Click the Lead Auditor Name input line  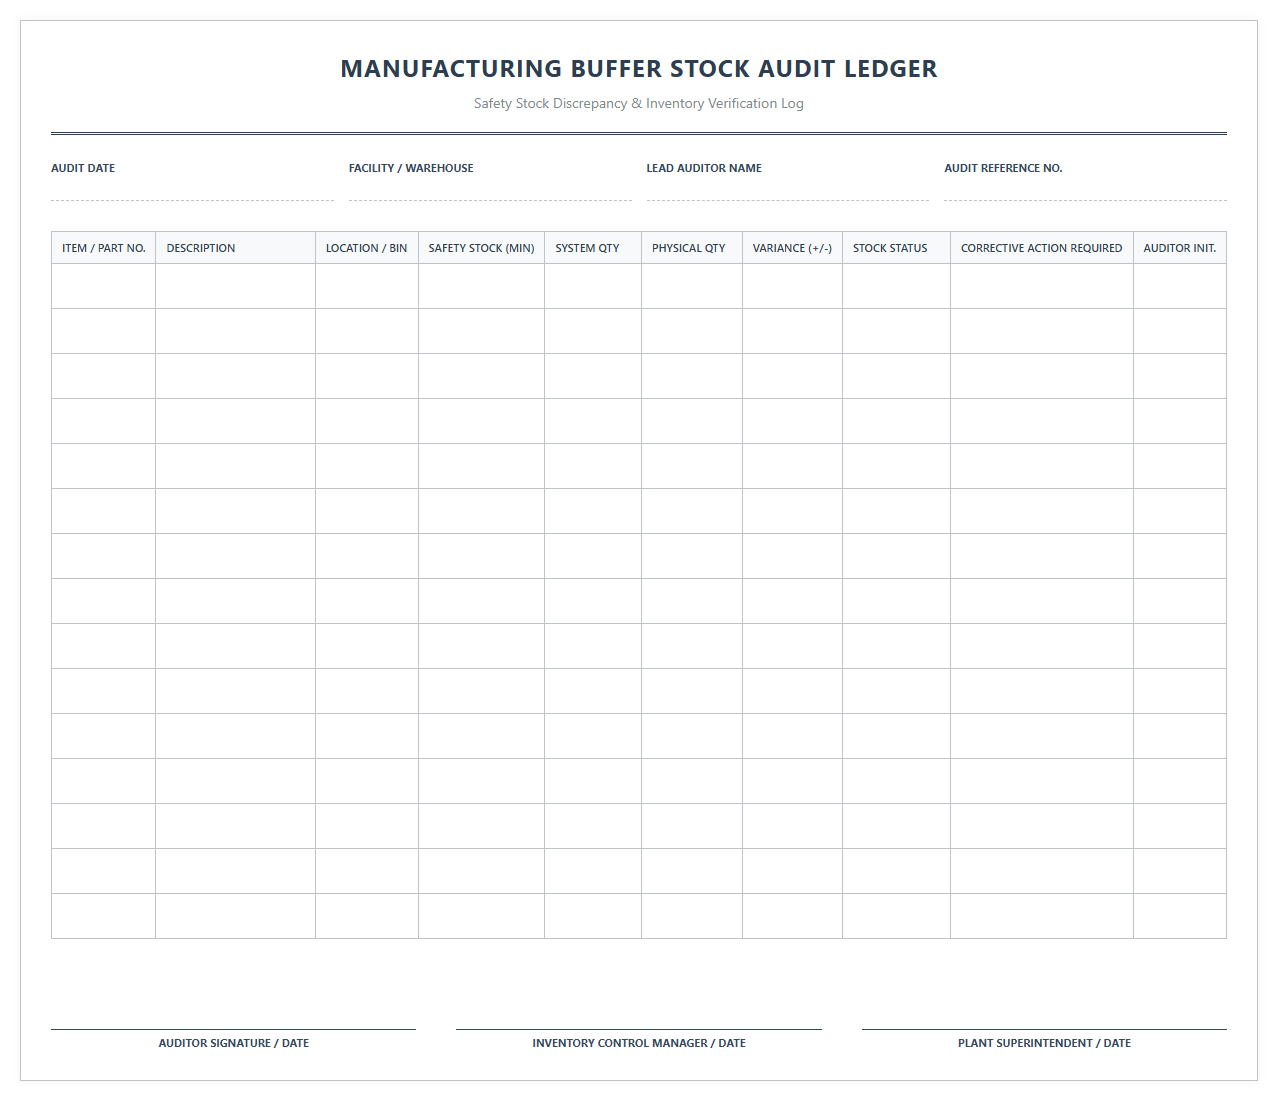coord(787,189)
